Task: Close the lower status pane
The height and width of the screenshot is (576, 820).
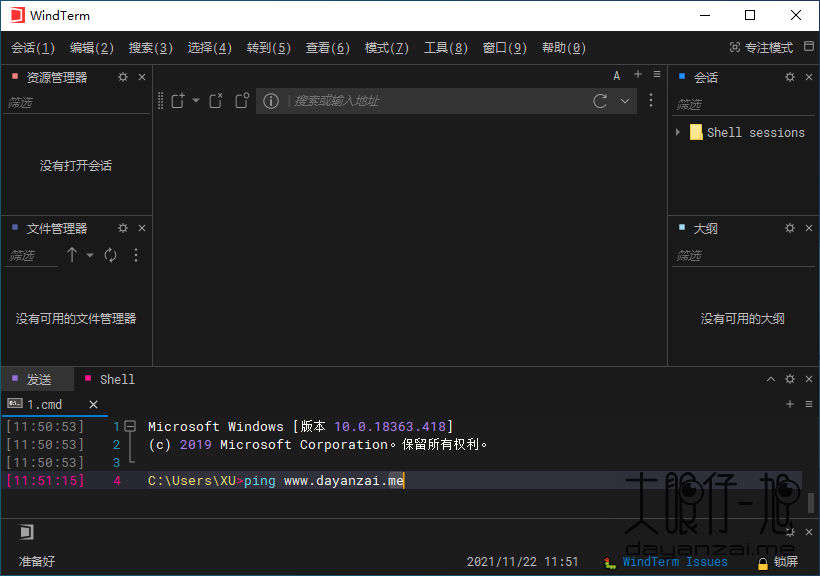Action: (809, 532)
